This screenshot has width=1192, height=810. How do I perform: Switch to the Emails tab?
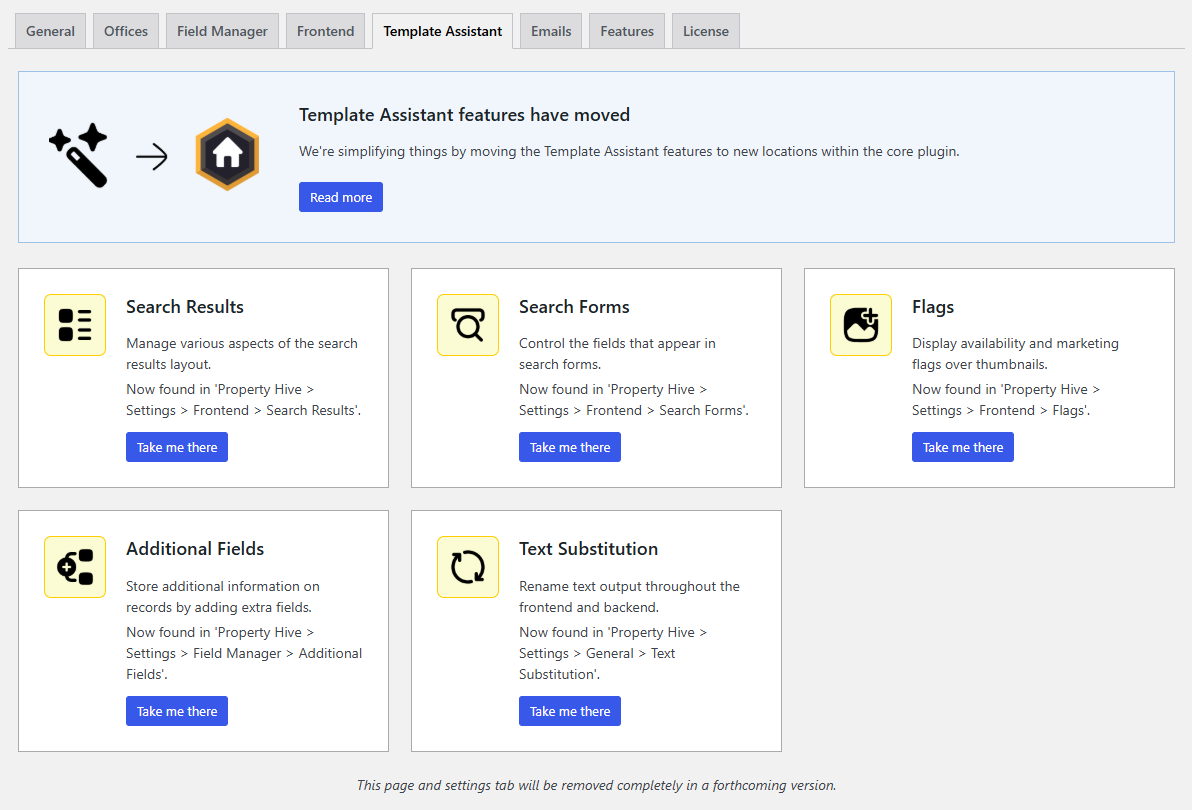(551, 31)
